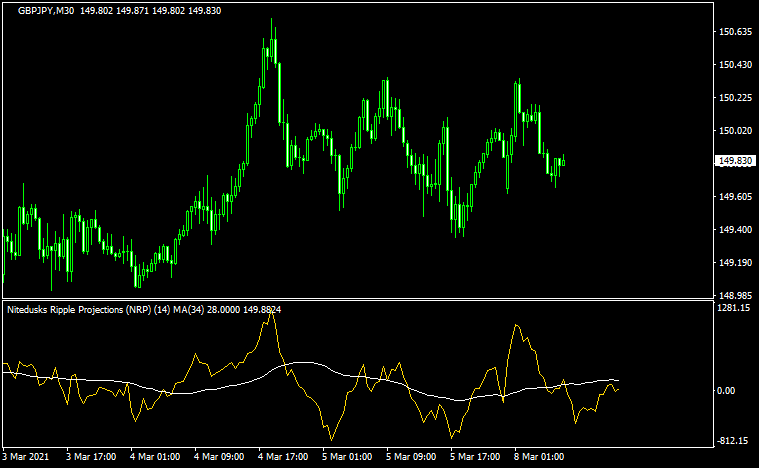
Task: Click the Nitedusks Ripple Projections indicator label
Action: point(80,310)
